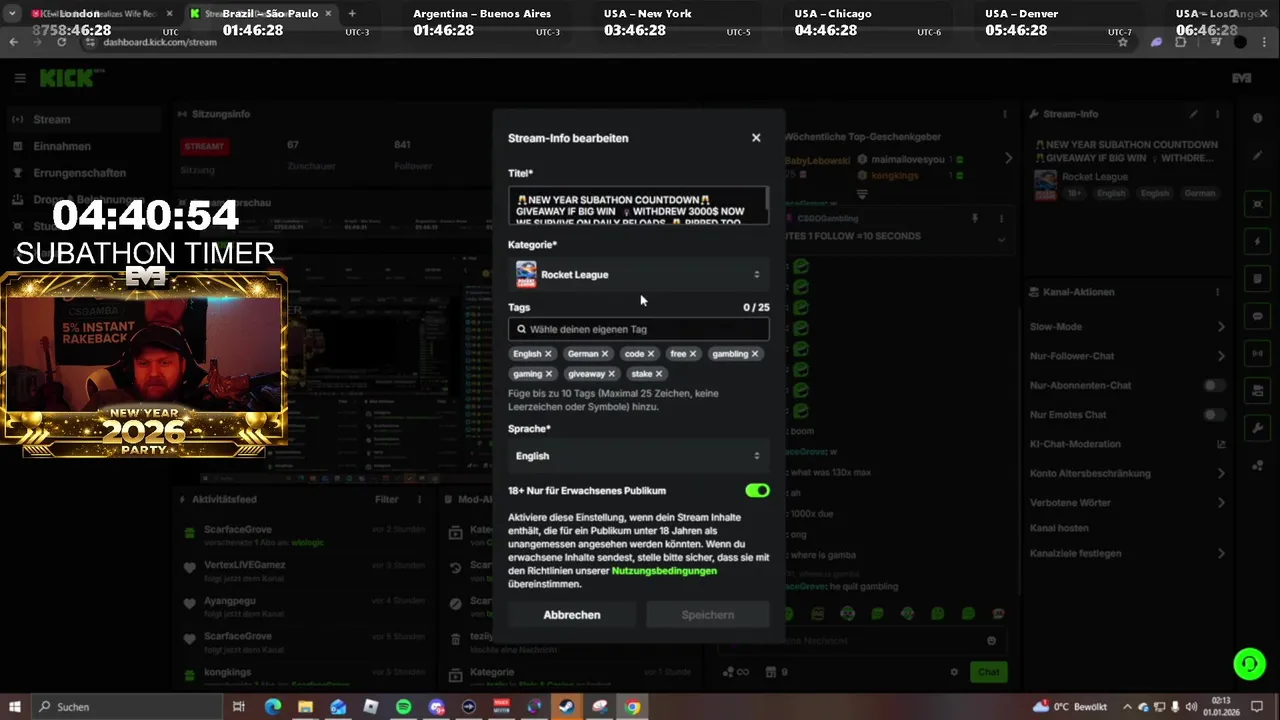The width and height of the screenshot is (1280, 720).
Task: Collapse the pinned CSGOGambling message chevron
Action: 1001,240
